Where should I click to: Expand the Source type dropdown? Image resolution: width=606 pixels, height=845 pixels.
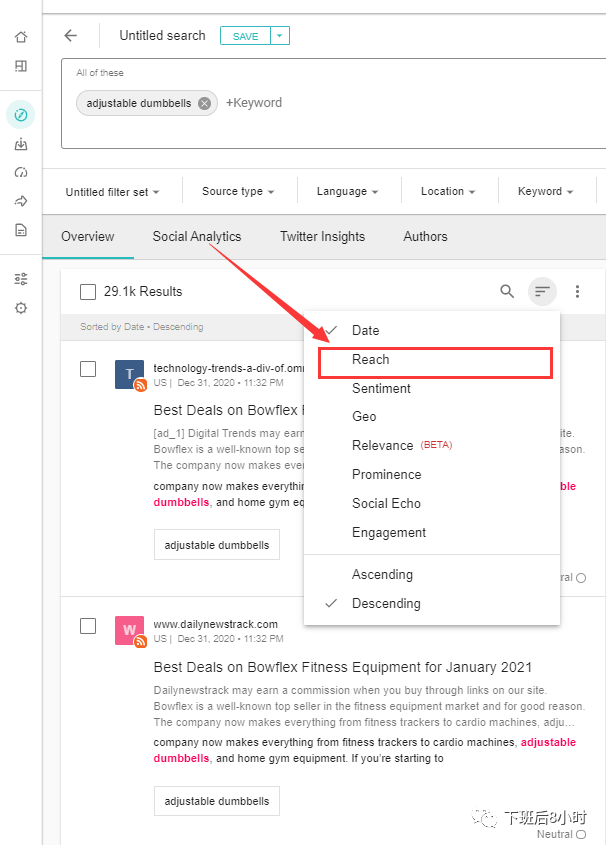click(238, 192)
